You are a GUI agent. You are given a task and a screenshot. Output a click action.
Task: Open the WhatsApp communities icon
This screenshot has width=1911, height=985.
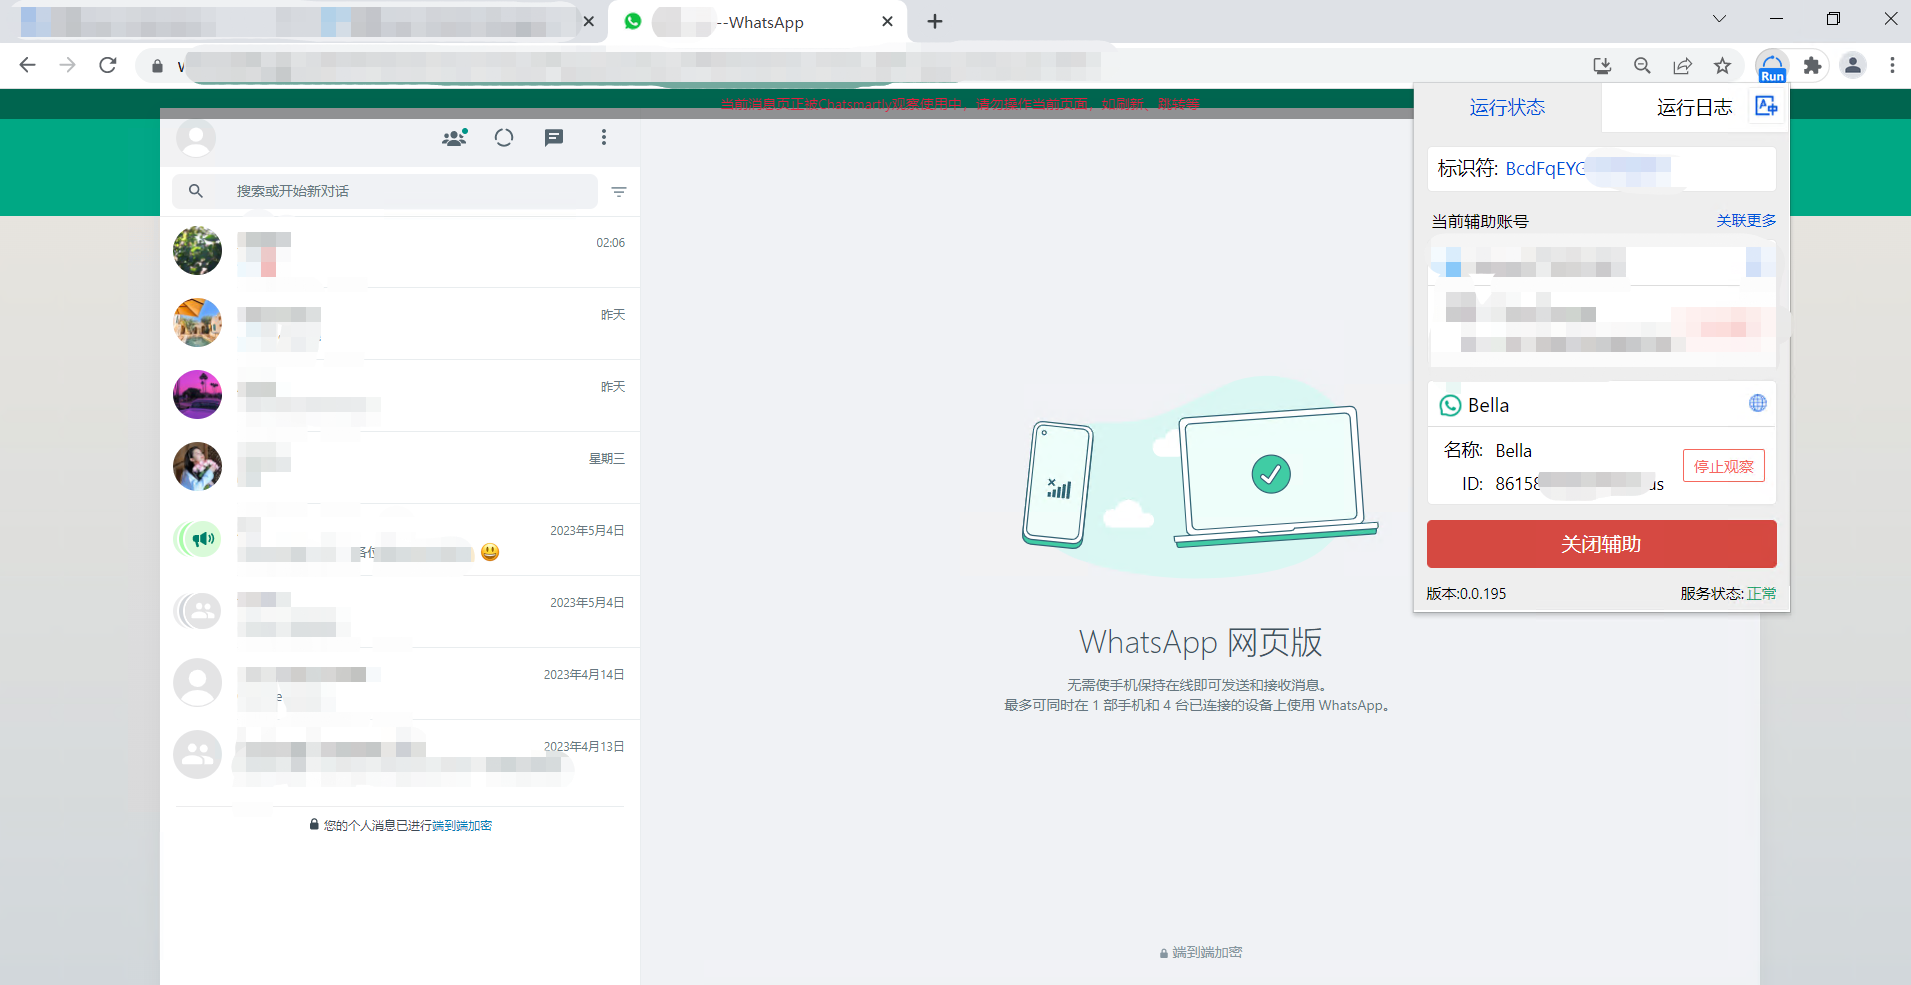[455, 138]
